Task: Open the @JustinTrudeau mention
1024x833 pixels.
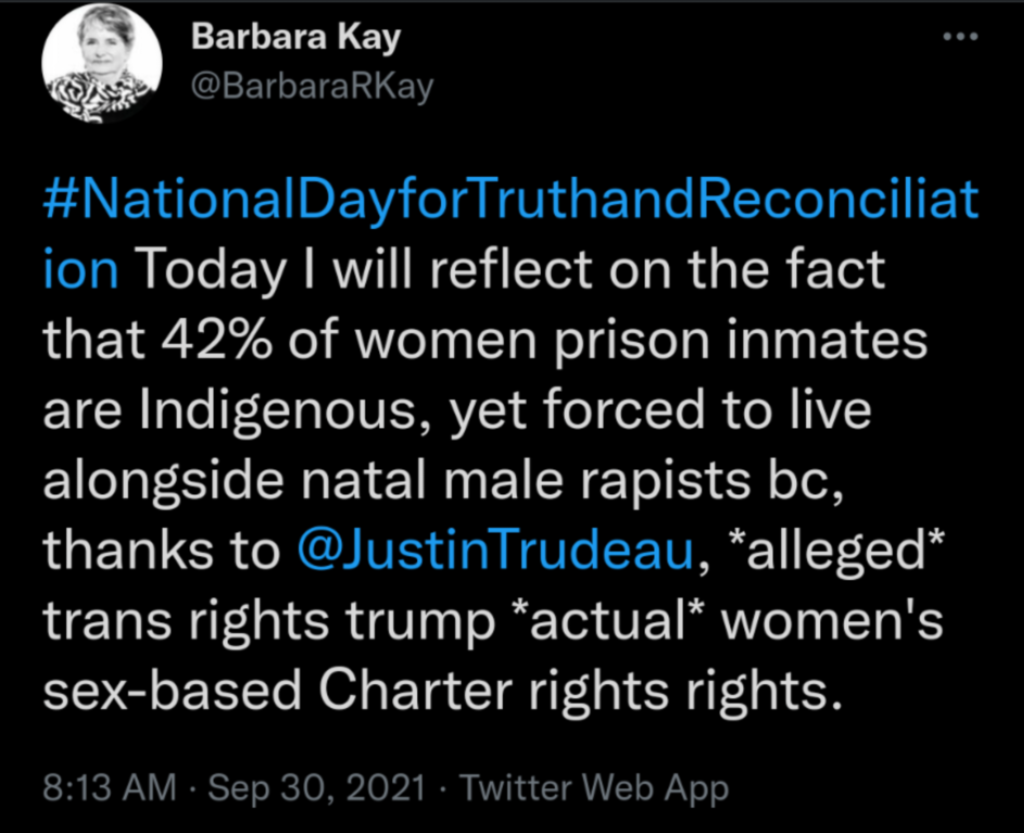Action: coord(494,550)
